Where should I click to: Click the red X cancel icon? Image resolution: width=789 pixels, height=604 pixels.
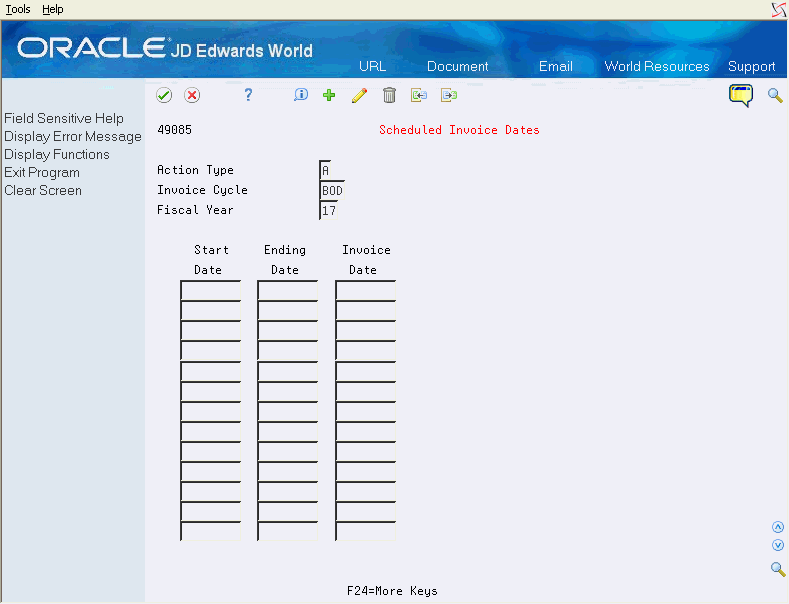[x=192, y=95]
